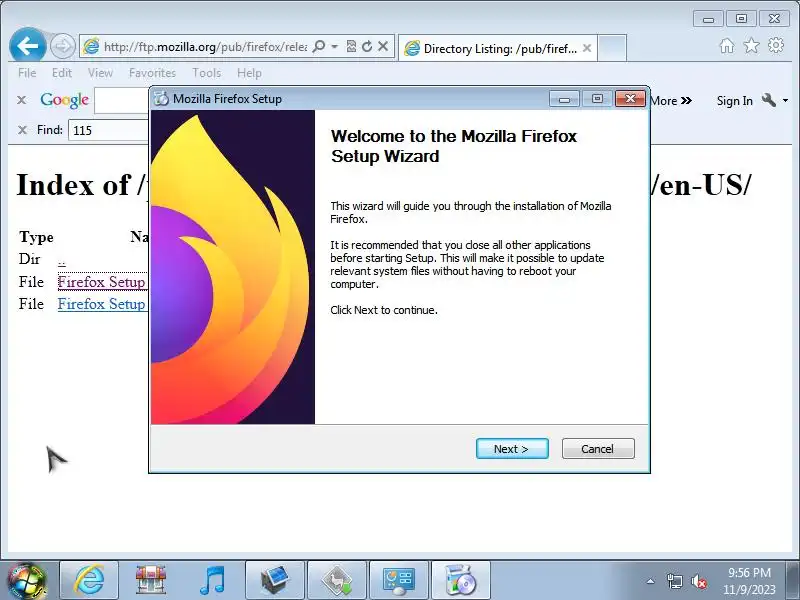This screenshot has width=800, height=600.
Task: Open the address bar dropdown arrow
Action: pyautogui.click(x=335, y=46)
